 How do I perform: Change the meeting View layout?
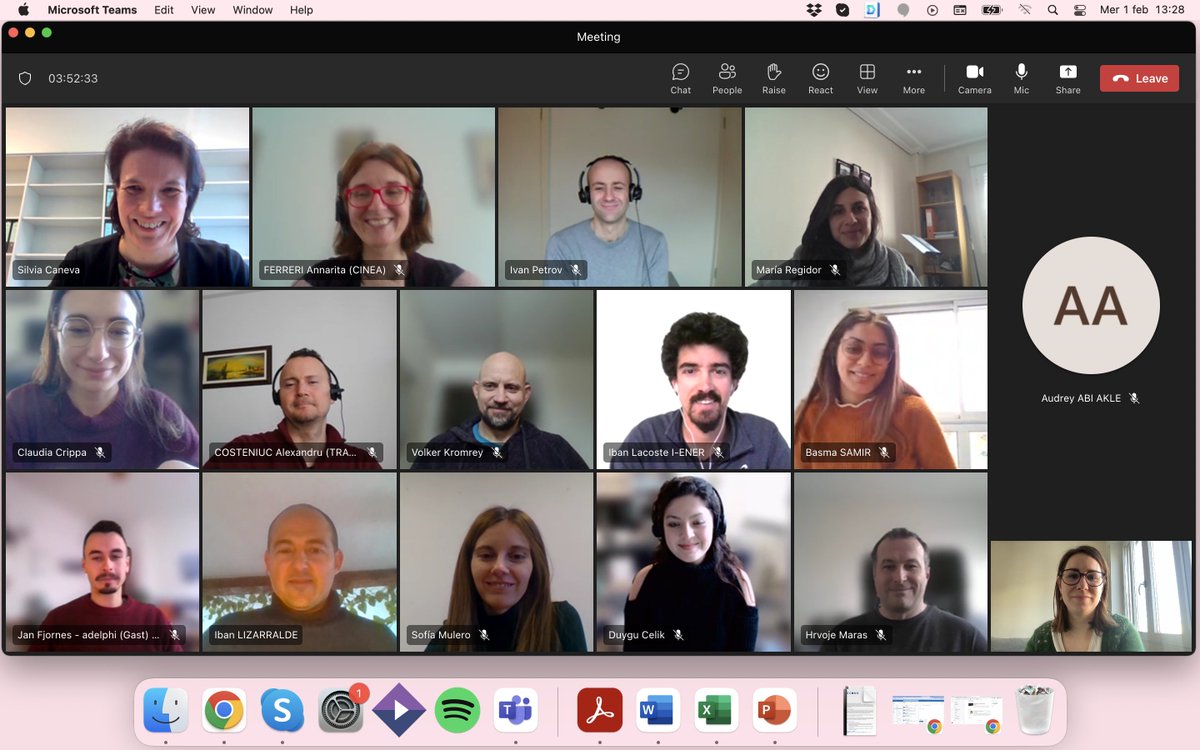pyautogui.click(x=867, y=78)
